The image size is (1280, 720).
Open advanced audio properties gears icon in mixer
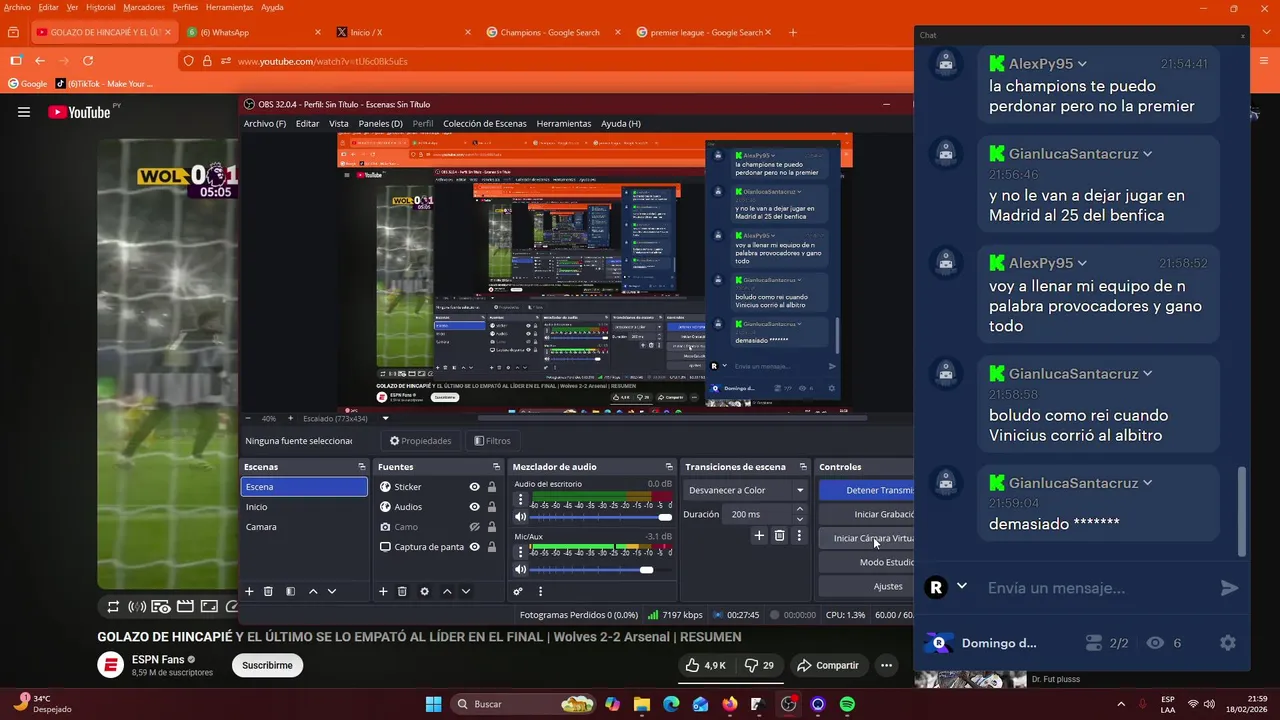coord(518,591)
